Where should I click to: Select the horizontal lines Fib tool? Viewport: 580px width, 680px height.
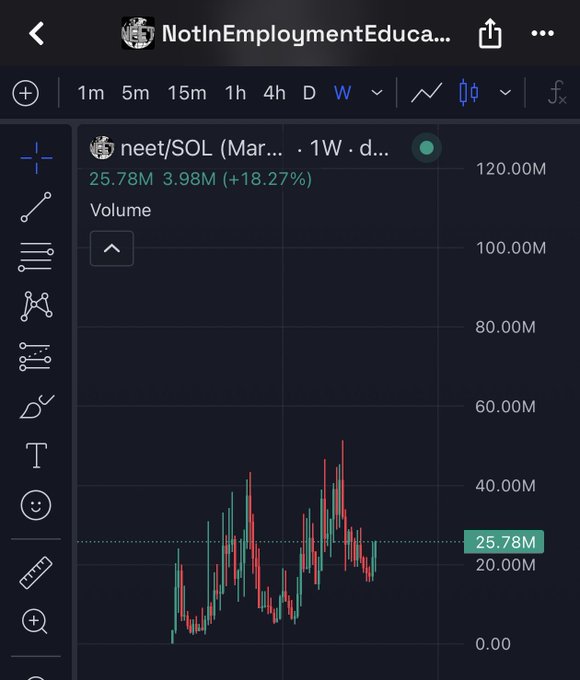pos(36,257)
